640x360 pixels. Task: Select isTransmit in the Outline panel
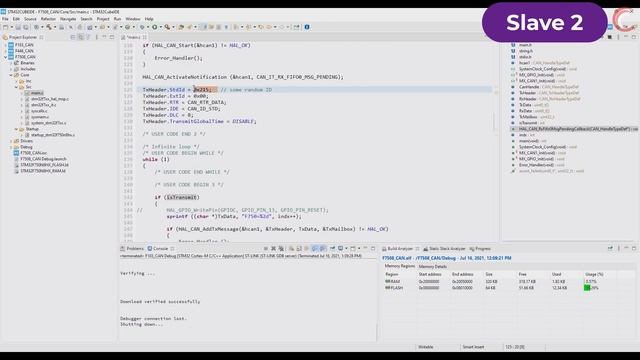click(528, 123)
